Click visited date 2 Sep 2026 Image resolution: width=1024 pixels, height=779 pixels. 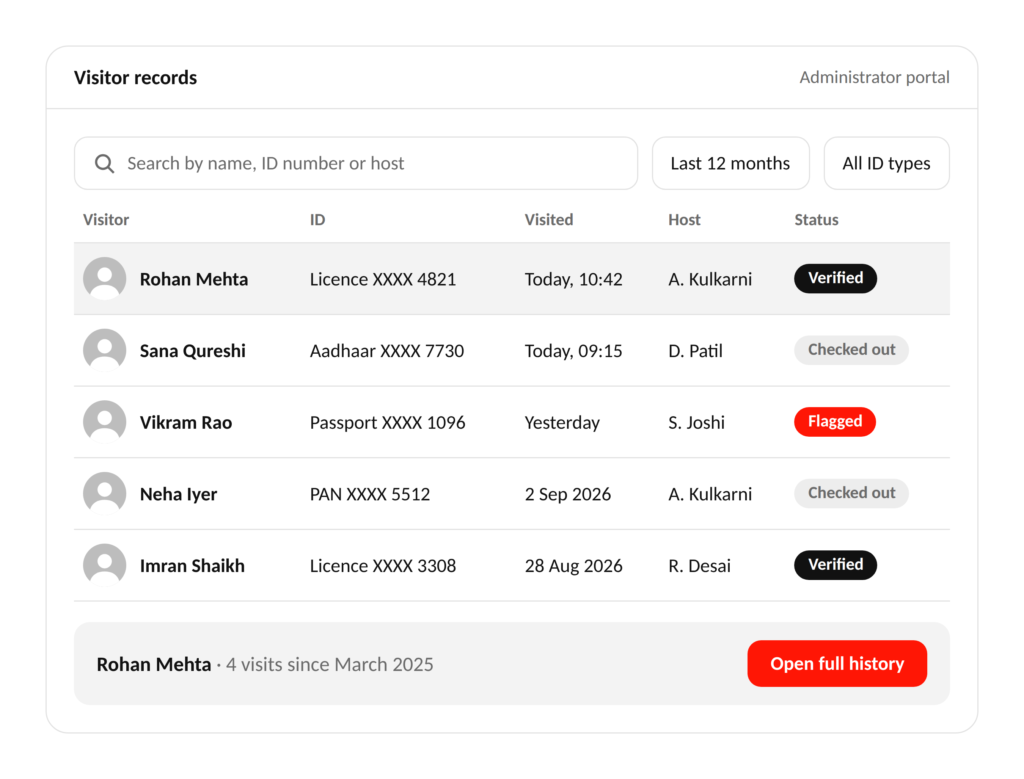point(568,494)
